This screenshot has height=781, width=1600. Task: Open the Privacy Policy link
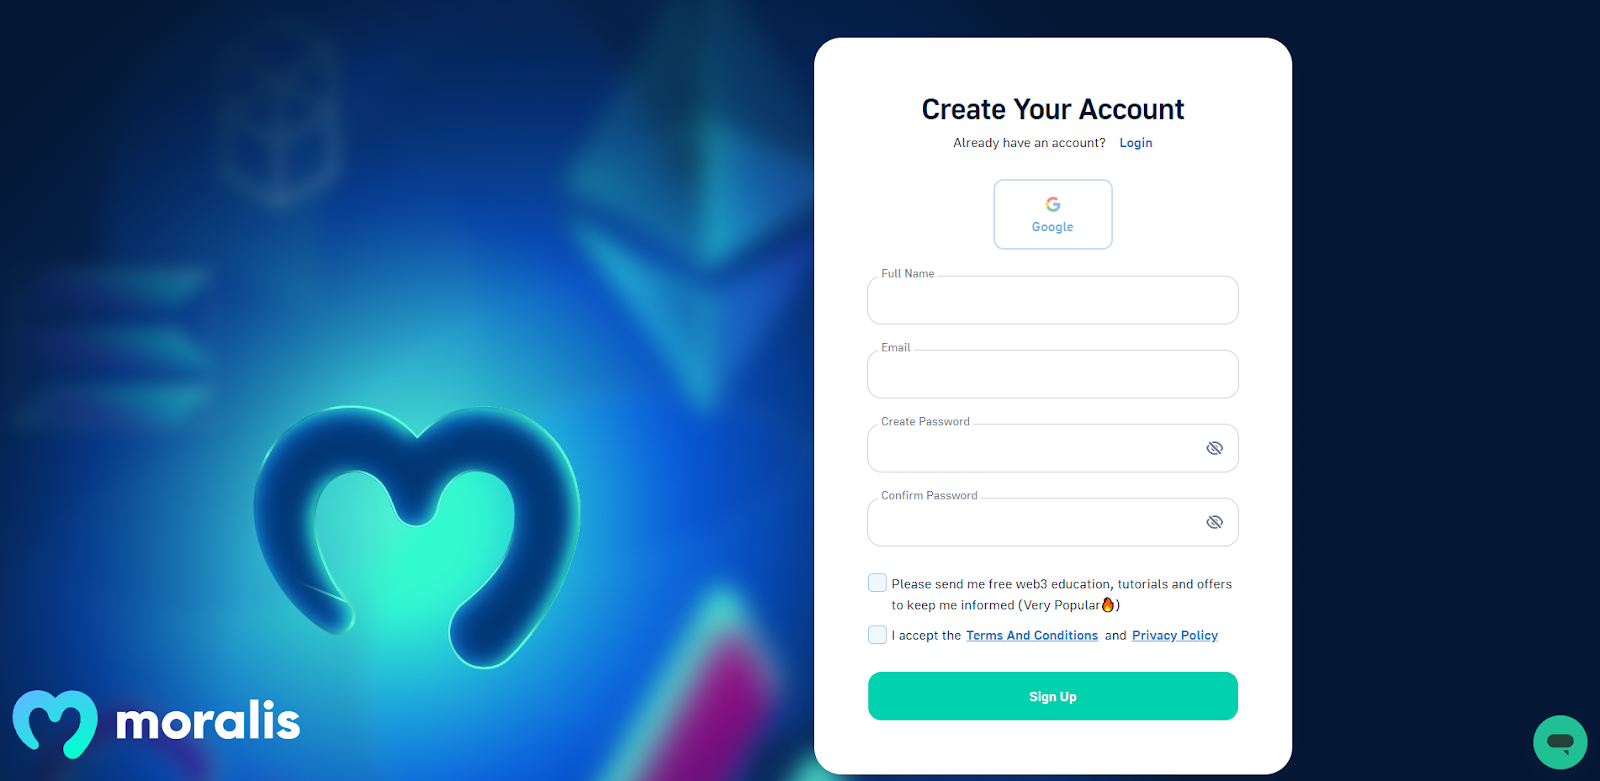1175,635
